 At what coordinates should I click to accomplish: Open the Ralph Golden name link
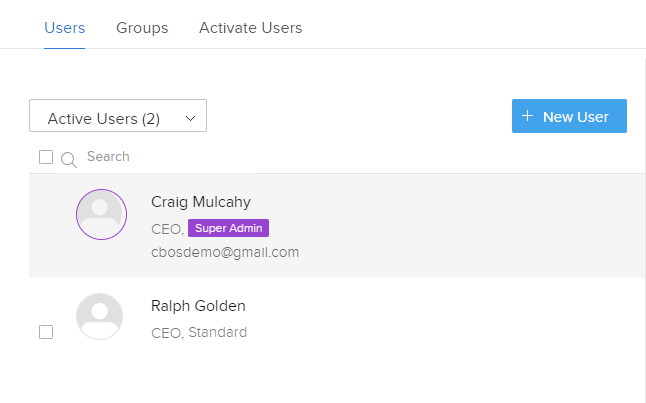198,306
